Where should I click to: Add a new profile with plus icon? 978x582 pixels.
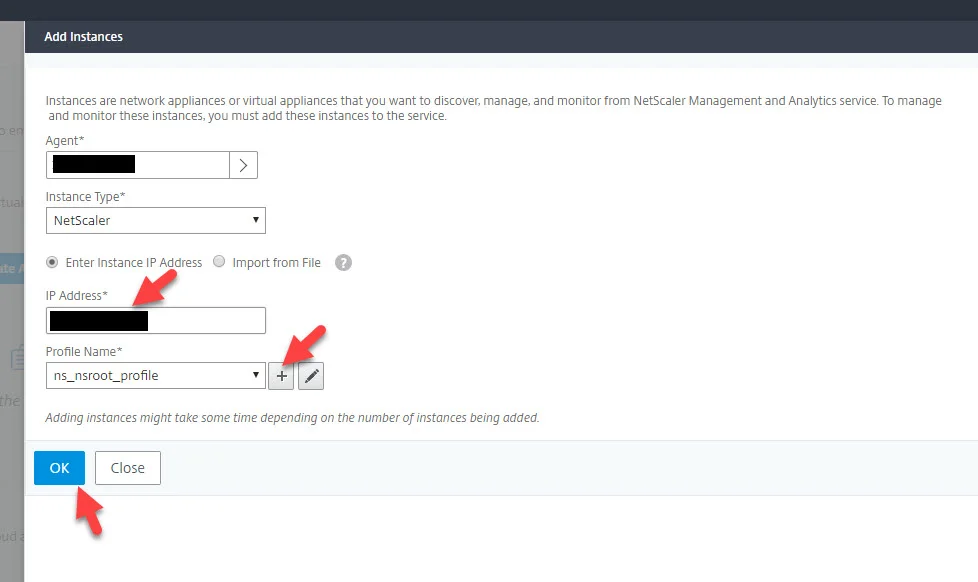tap(281, 376)
